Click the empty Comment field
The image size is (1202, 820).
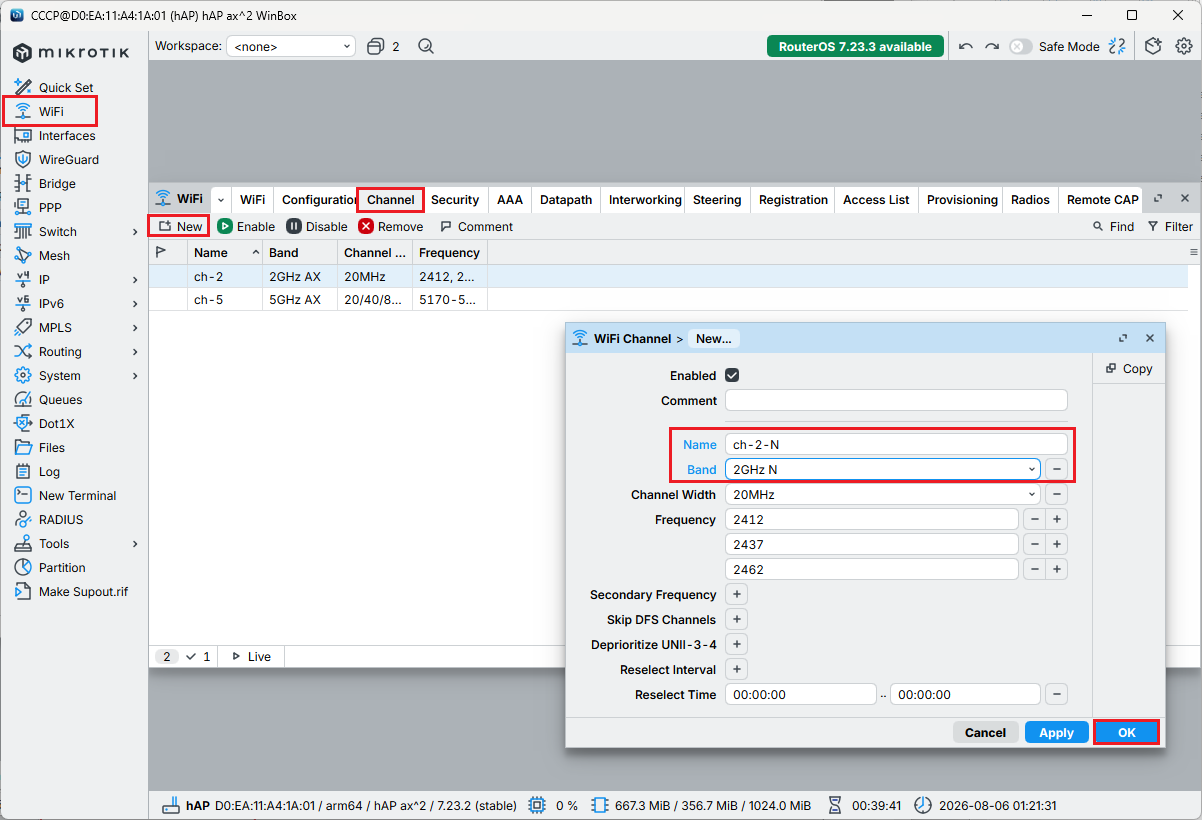pos(896,400)
